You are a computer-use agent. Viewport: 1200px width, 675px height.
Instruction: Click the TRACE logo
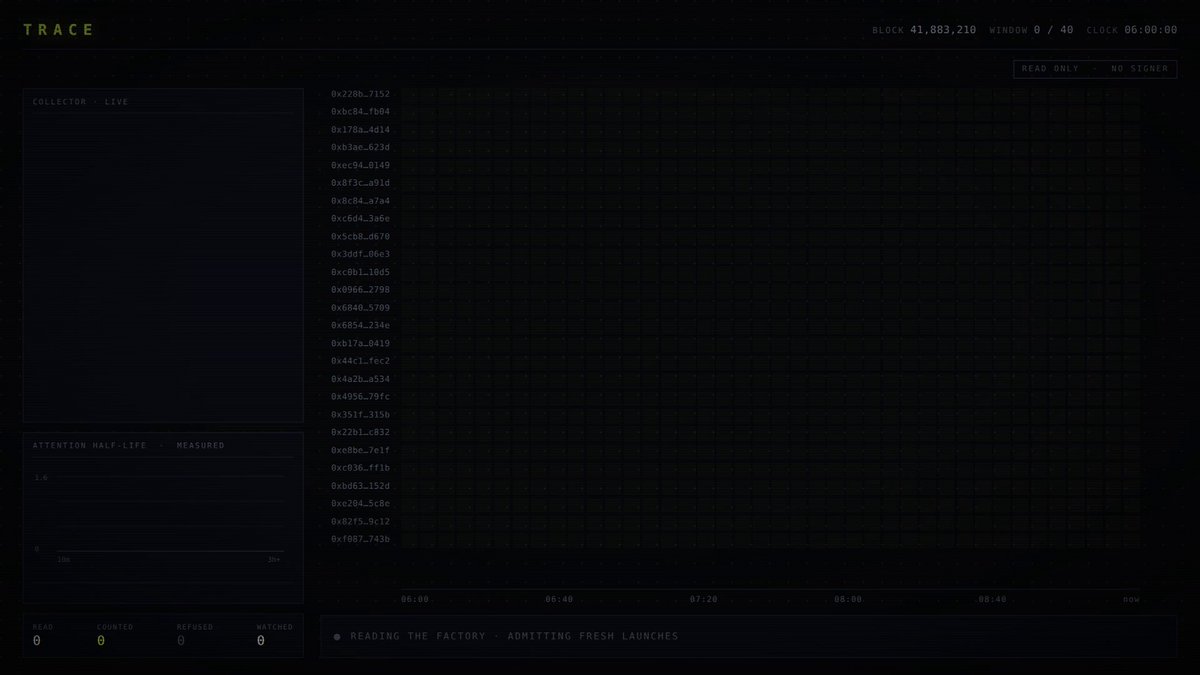tap(59, 30)
